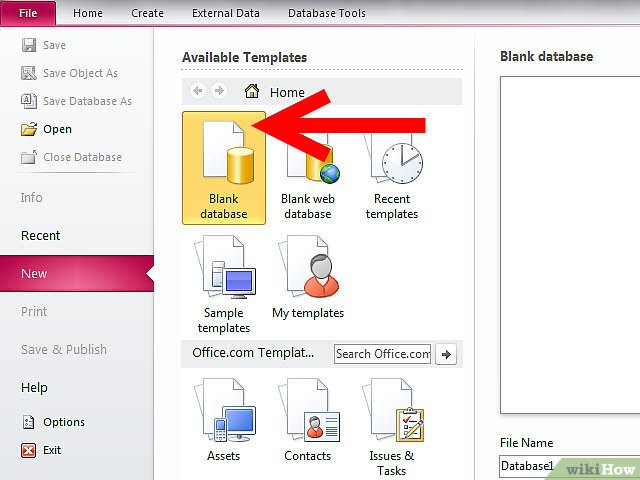Choose the Contacts template icon
The height and width of the screenshot is (480, 640).
309,410
